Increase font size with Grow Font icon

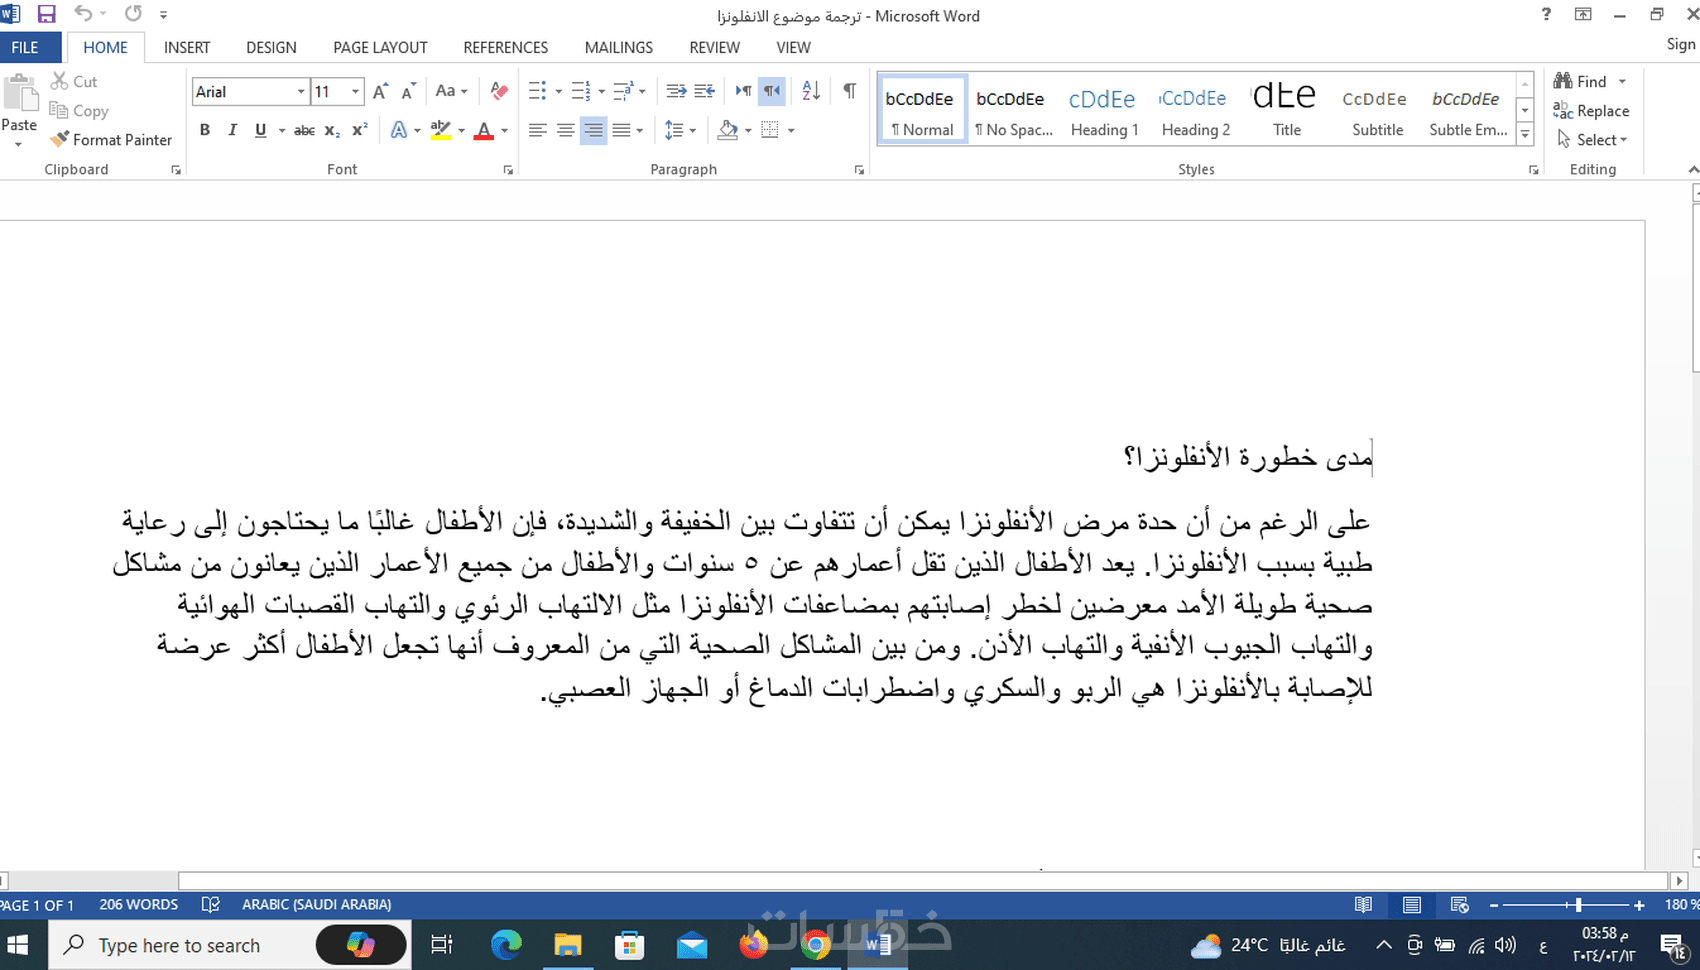point(380,91)
